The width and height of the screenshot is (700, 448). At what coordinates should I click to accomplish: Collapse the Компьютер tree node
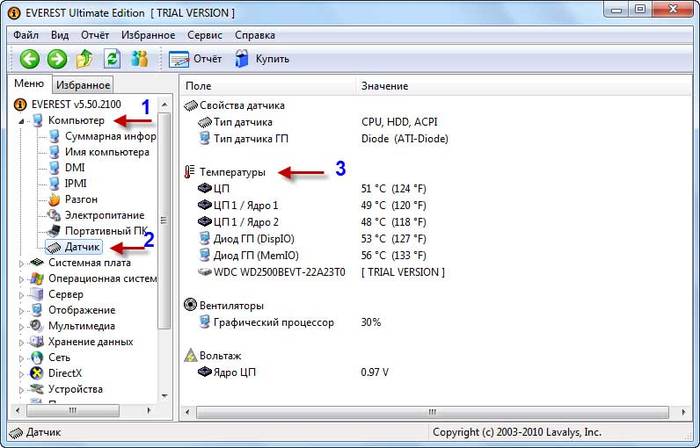tap(23, 121)
